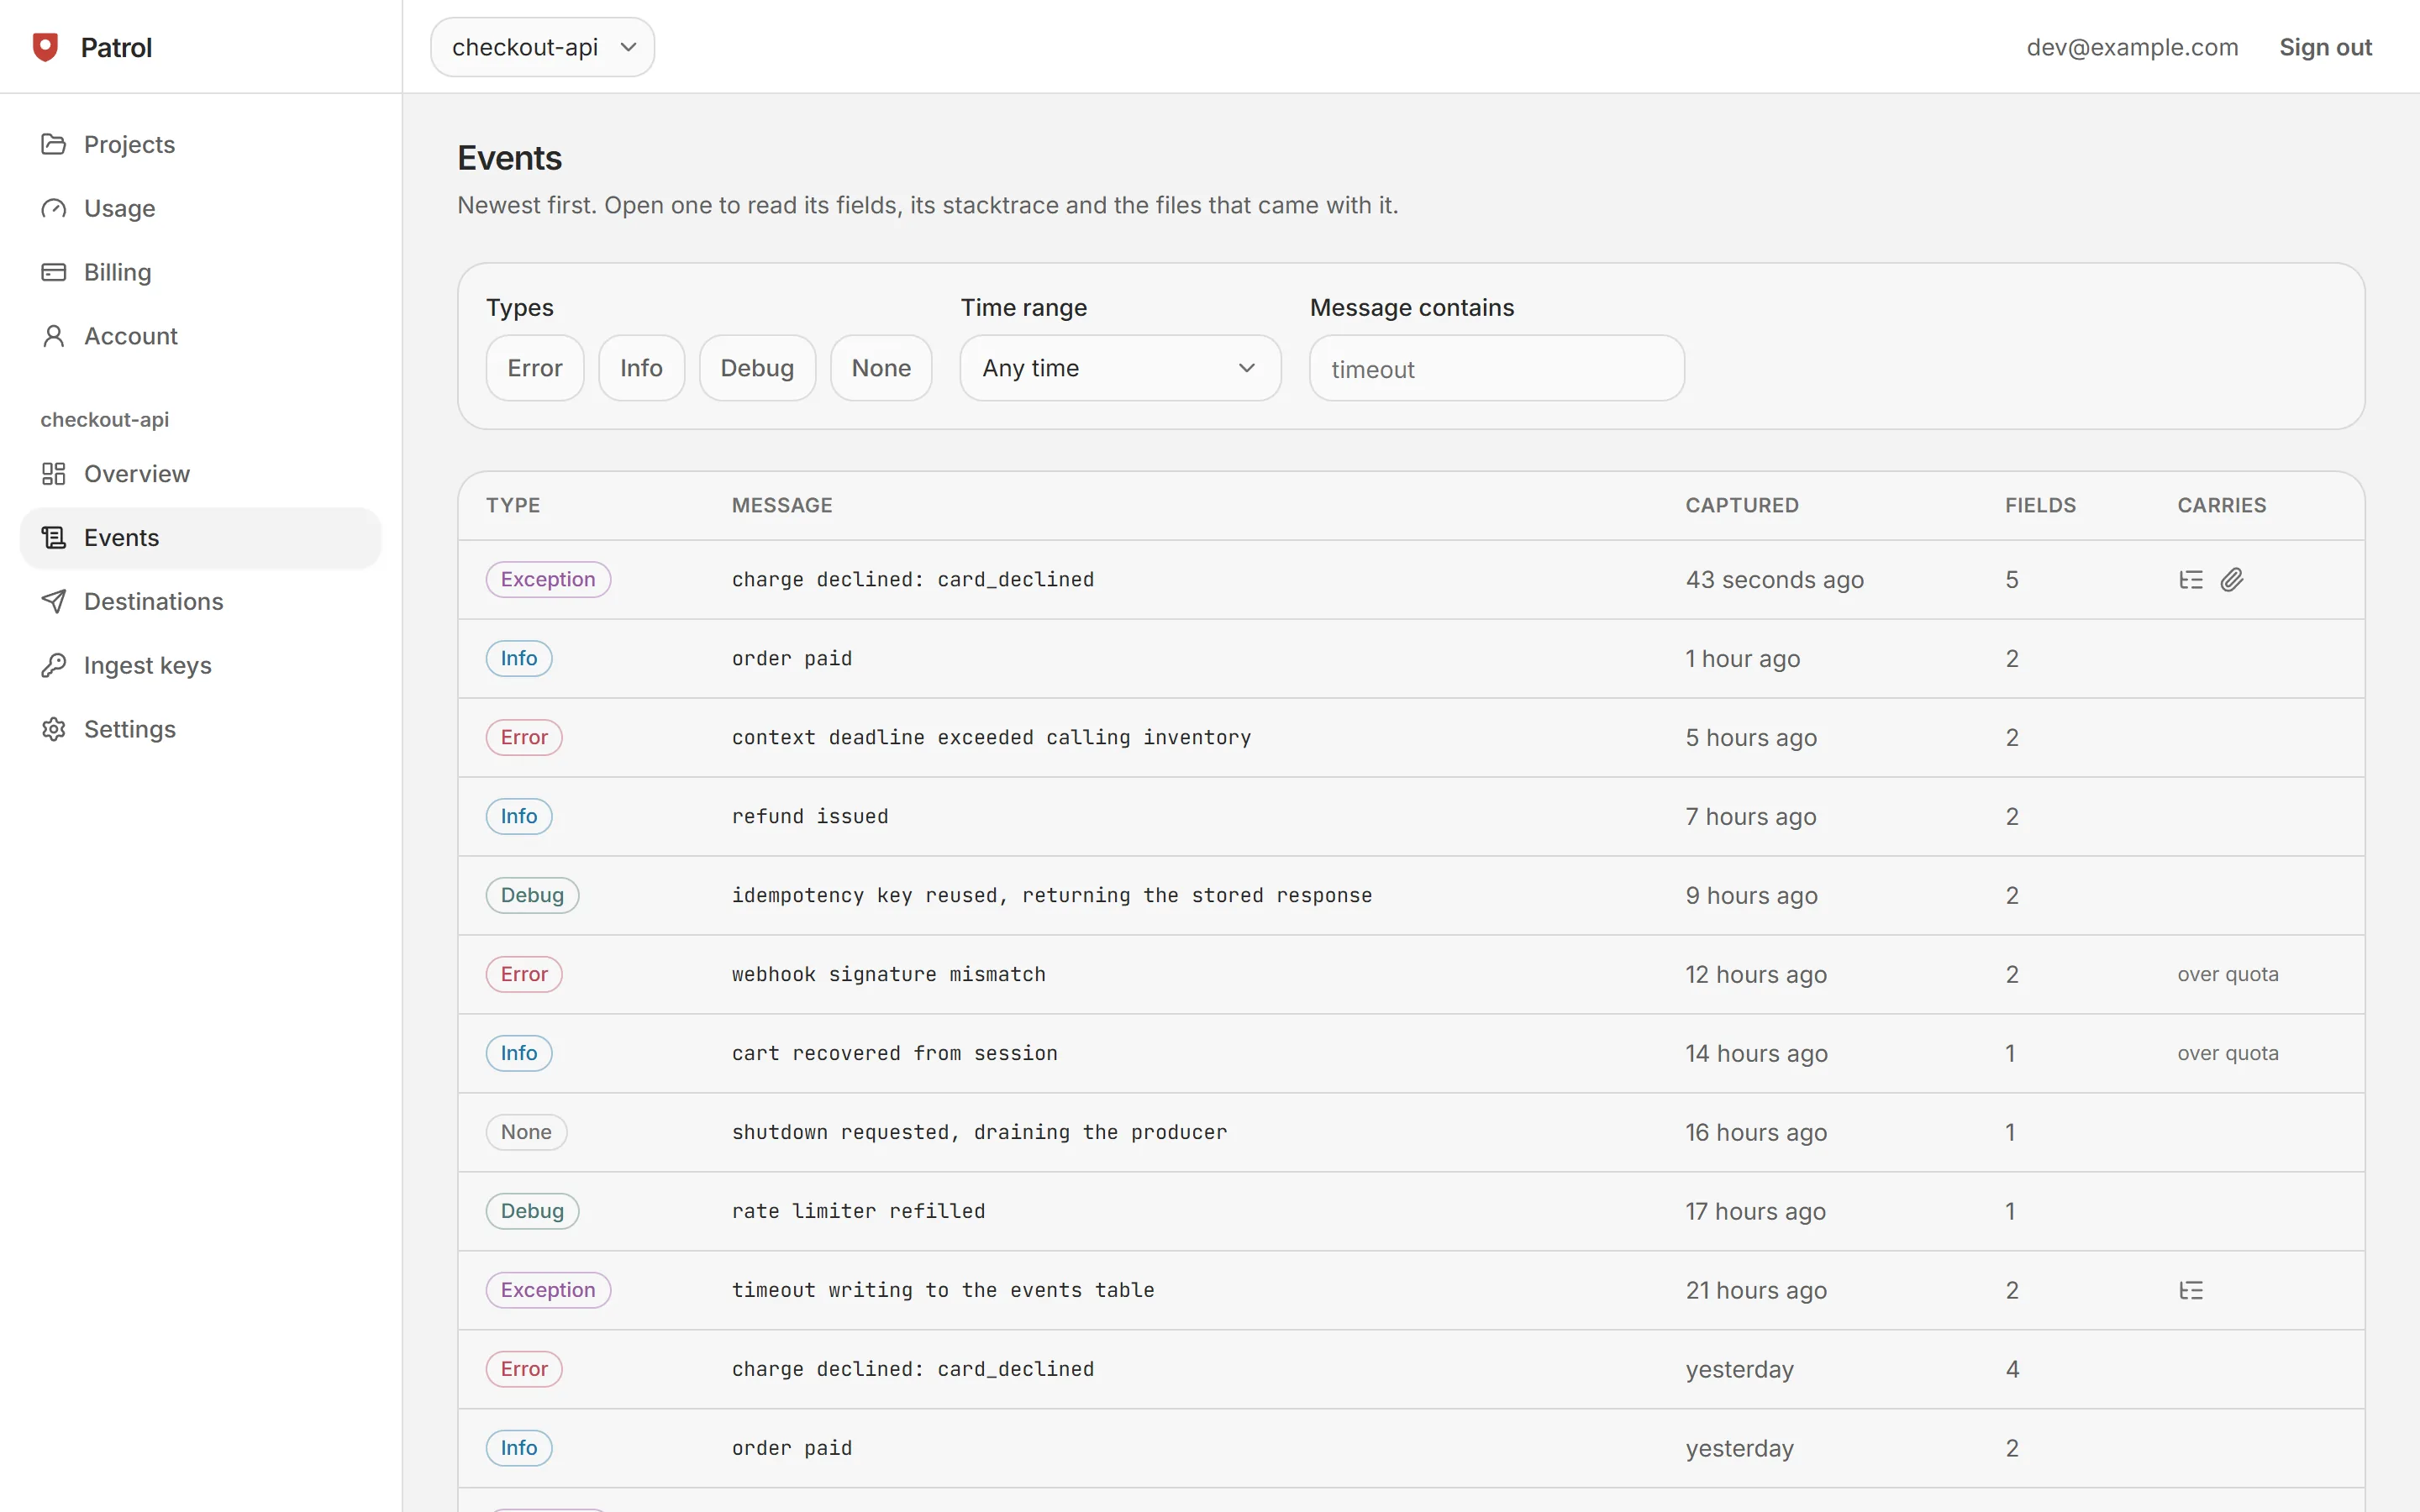2420x1512 pixels.
Task: Click the Exception badge at 21 hours ago
Action: pos(548,1290)
